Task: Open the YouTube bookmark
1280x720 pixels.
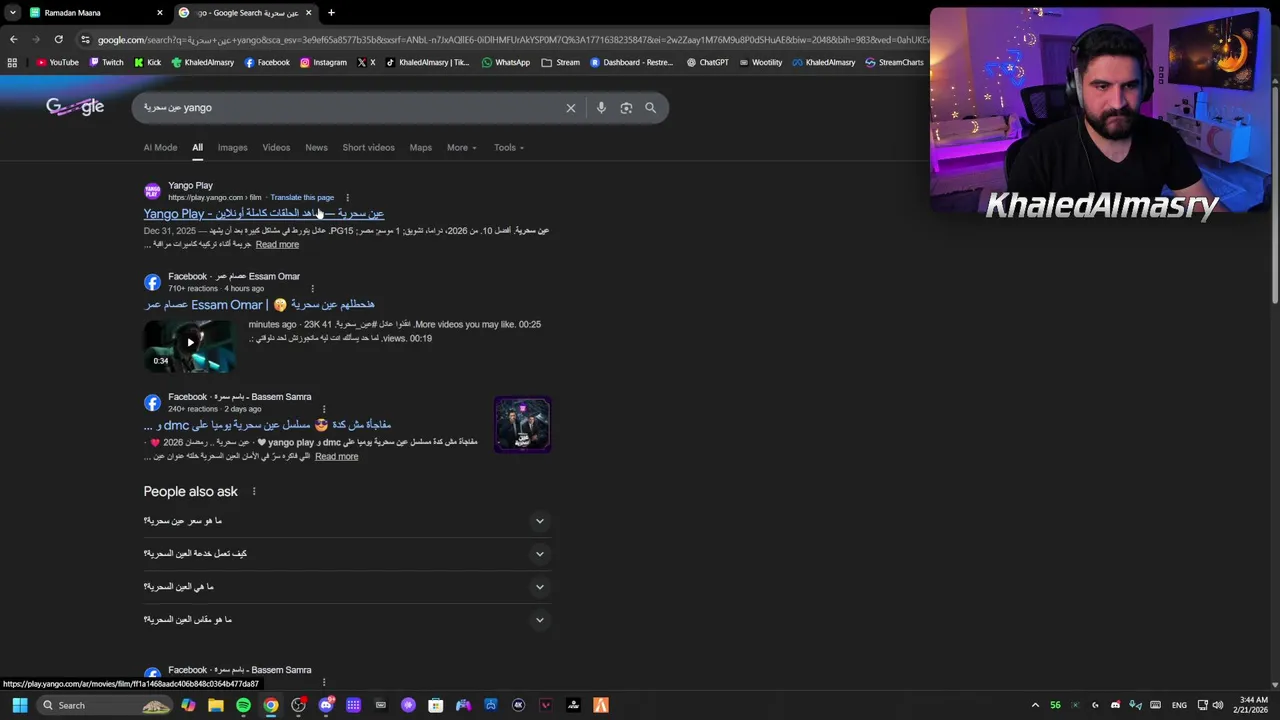Action: [x=57, y=62]
